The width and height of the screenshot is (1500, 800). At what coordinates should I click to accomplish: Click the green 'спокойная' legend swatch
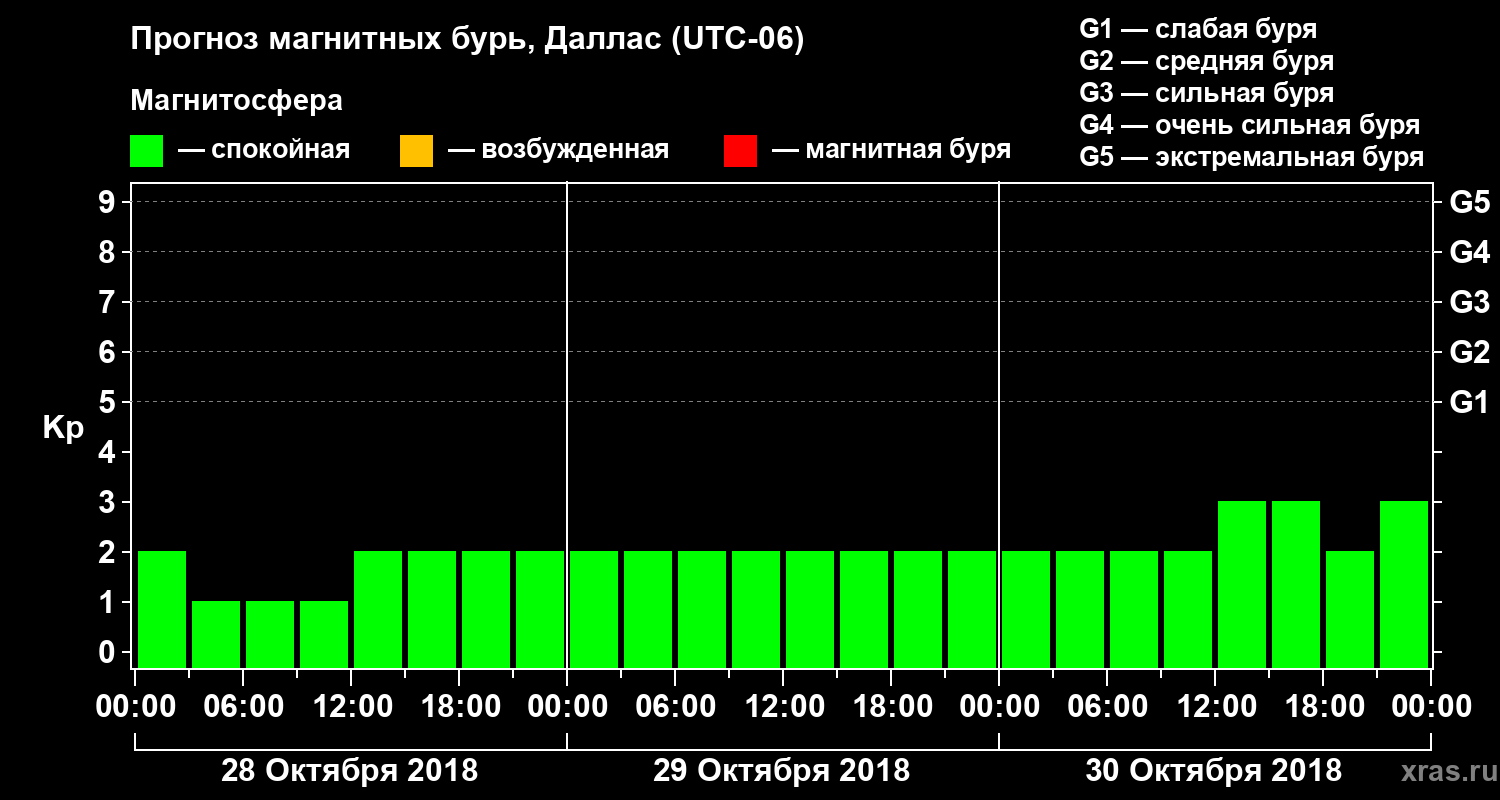[147, 151]
